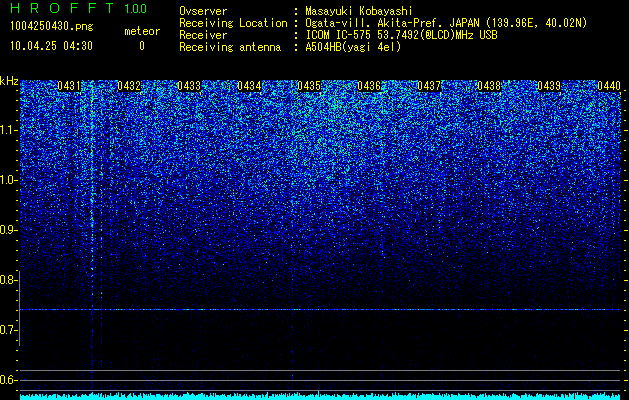This screenshot has width=629, height=400.
Task: Click the Receiver field label
Action: click(203, 35)
